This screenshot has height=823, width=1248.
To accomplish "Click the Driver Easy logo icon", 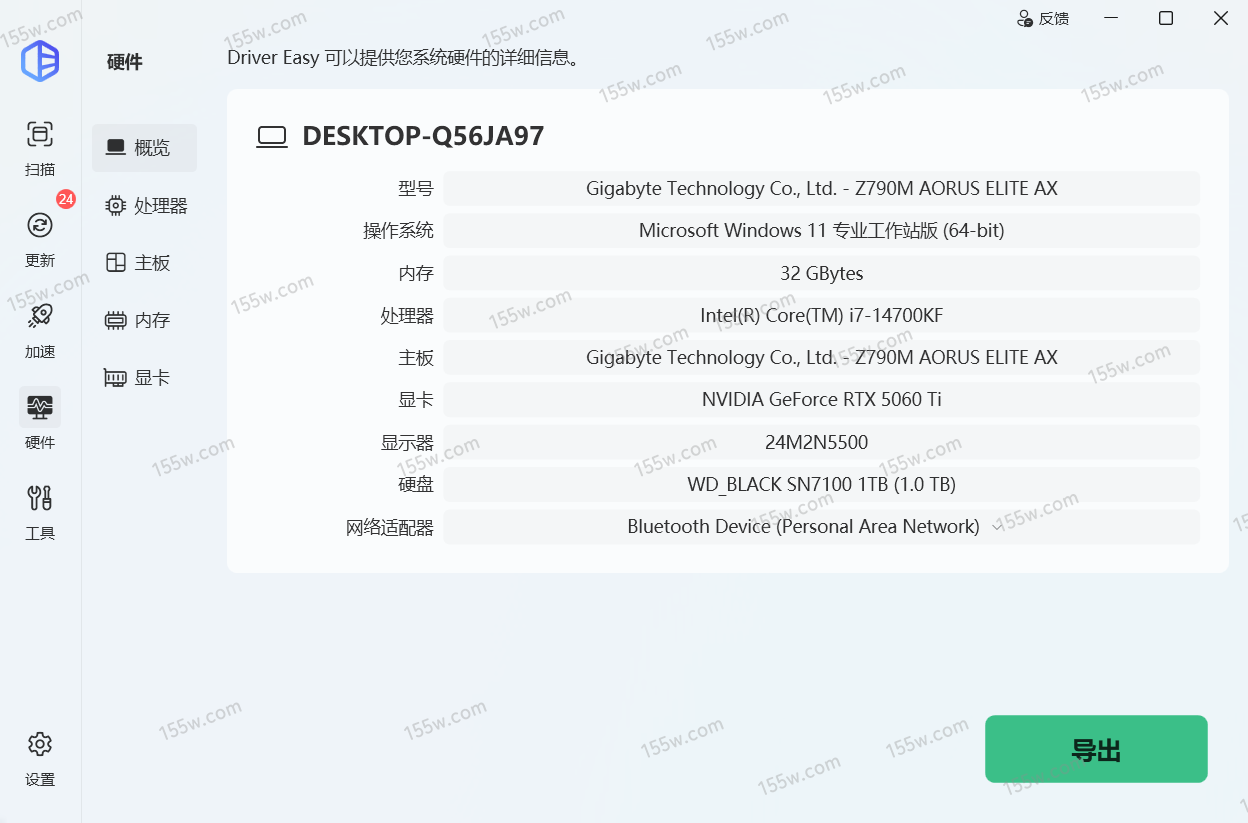I will pos(40,61).
